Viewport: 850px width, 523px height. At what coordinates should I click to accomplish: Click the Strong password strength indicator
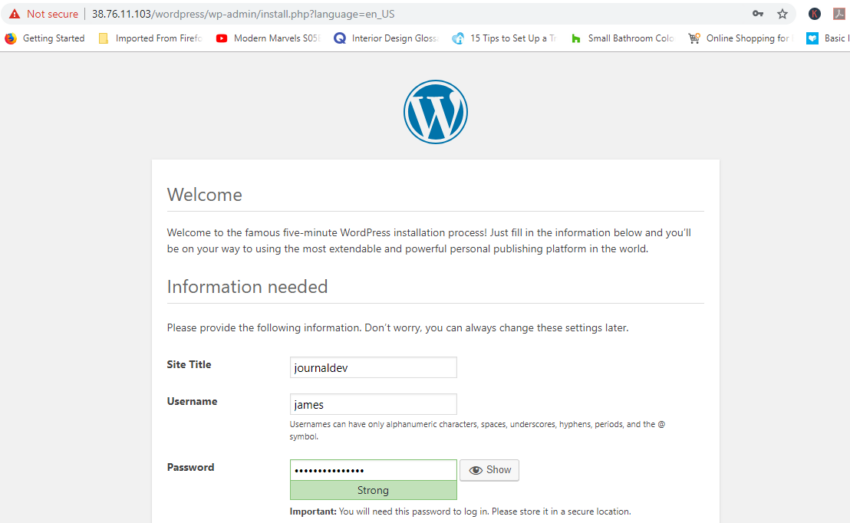tap(373, 490)
